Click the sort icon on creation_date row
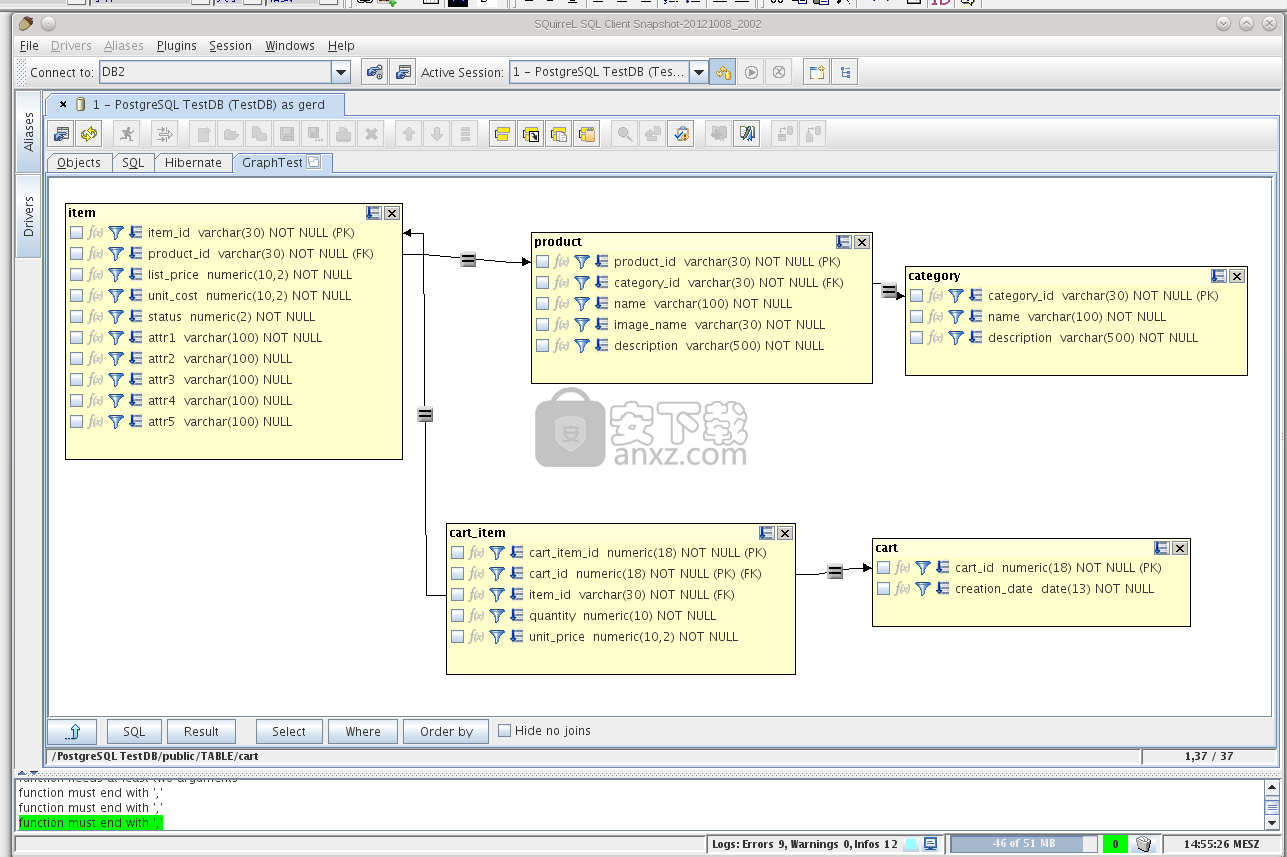This screenshot has width=1287, height=857. coord(943,588)
